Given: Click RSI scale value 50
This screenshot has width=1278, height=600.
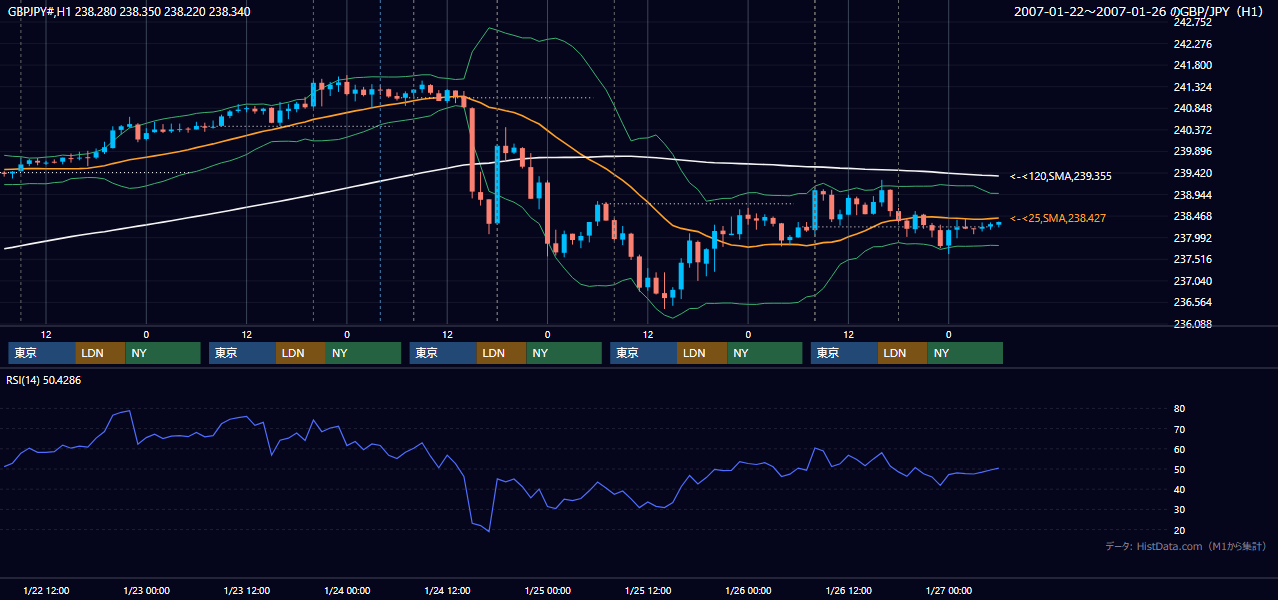Looking at the screenshot, I should pos(1179,469).
